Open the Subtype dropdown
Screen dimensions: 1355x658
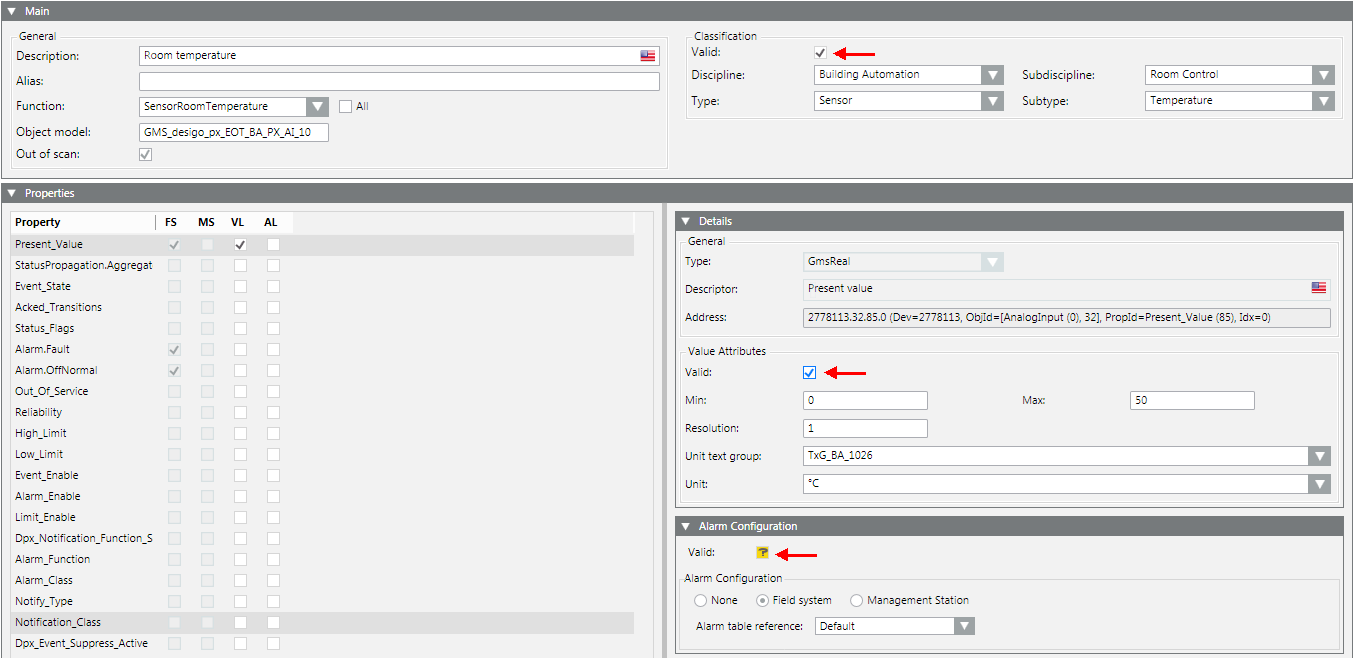point(1324,101)
